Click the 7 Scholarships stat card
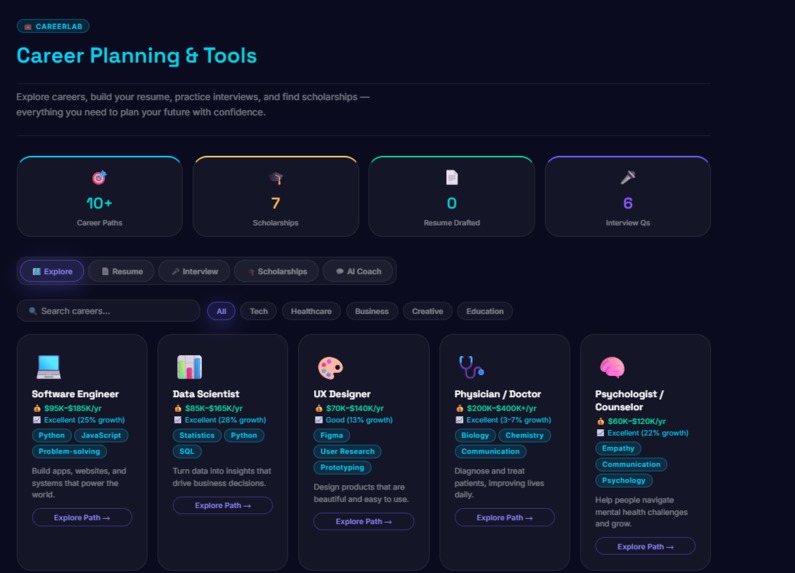The height and width of the screenshot is (573, 795). 276,197
